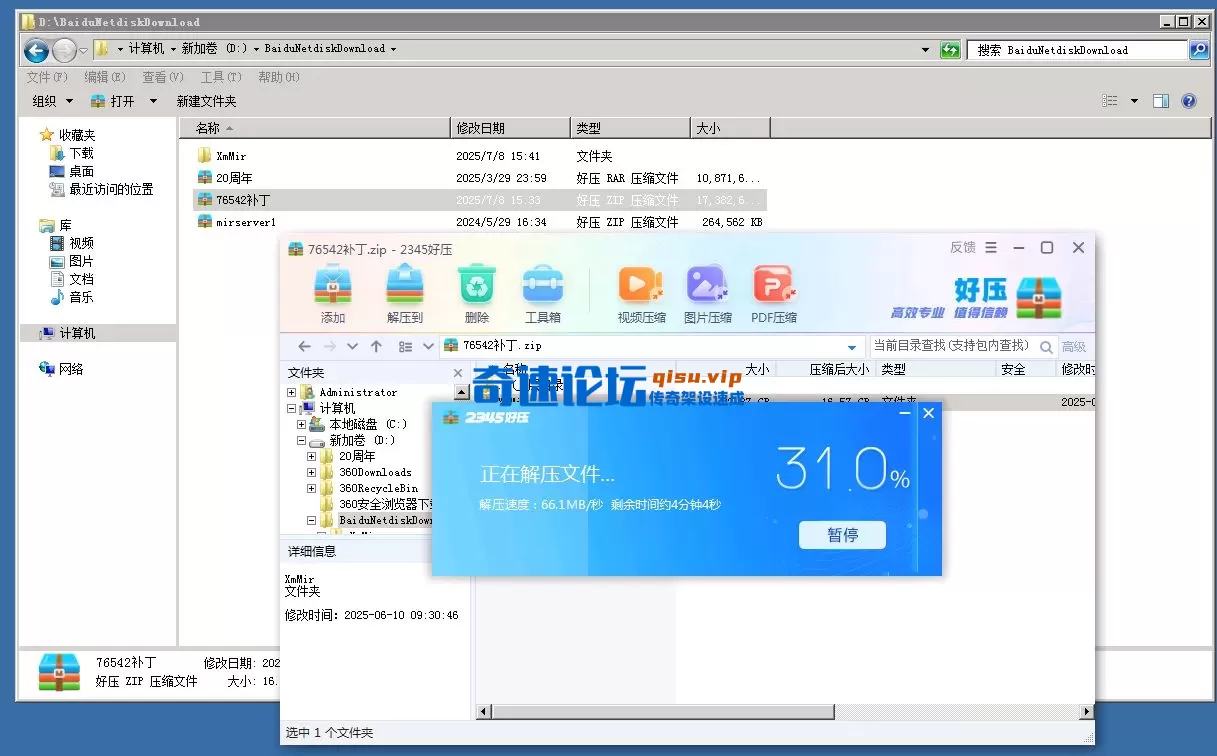
Task: Click the back arrow in HaoZip toolbar
Action: tap(304, 345)
